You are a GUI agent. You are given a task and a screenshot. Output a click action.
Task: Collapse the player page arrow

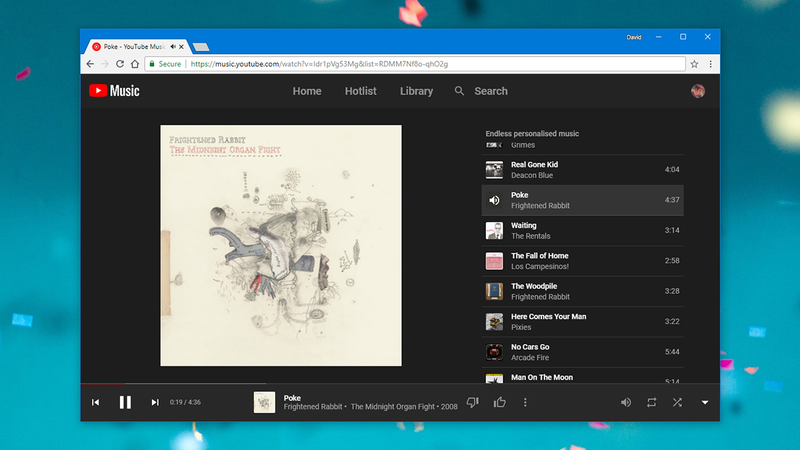(705, 403)
